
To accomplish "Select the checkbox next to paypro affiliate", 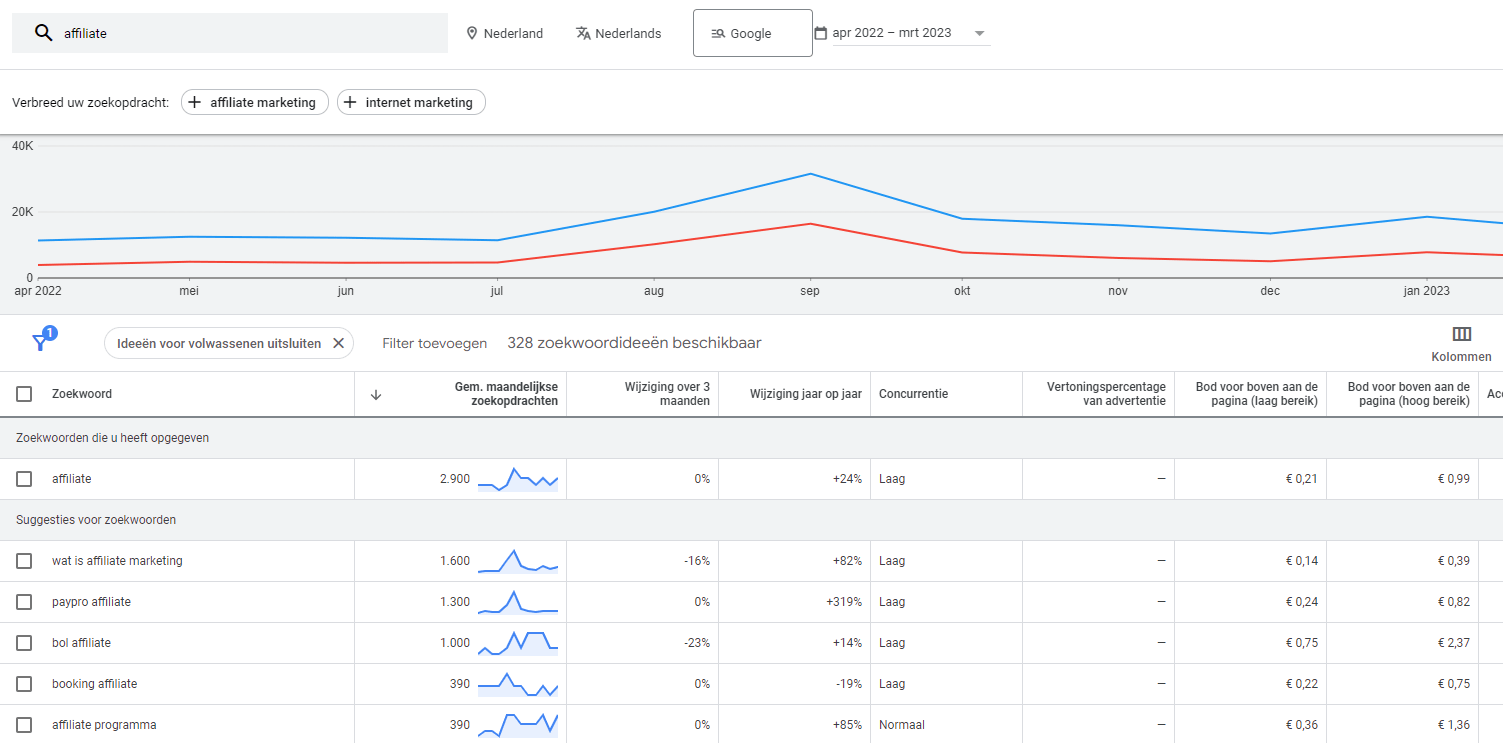I will point(23,602).
